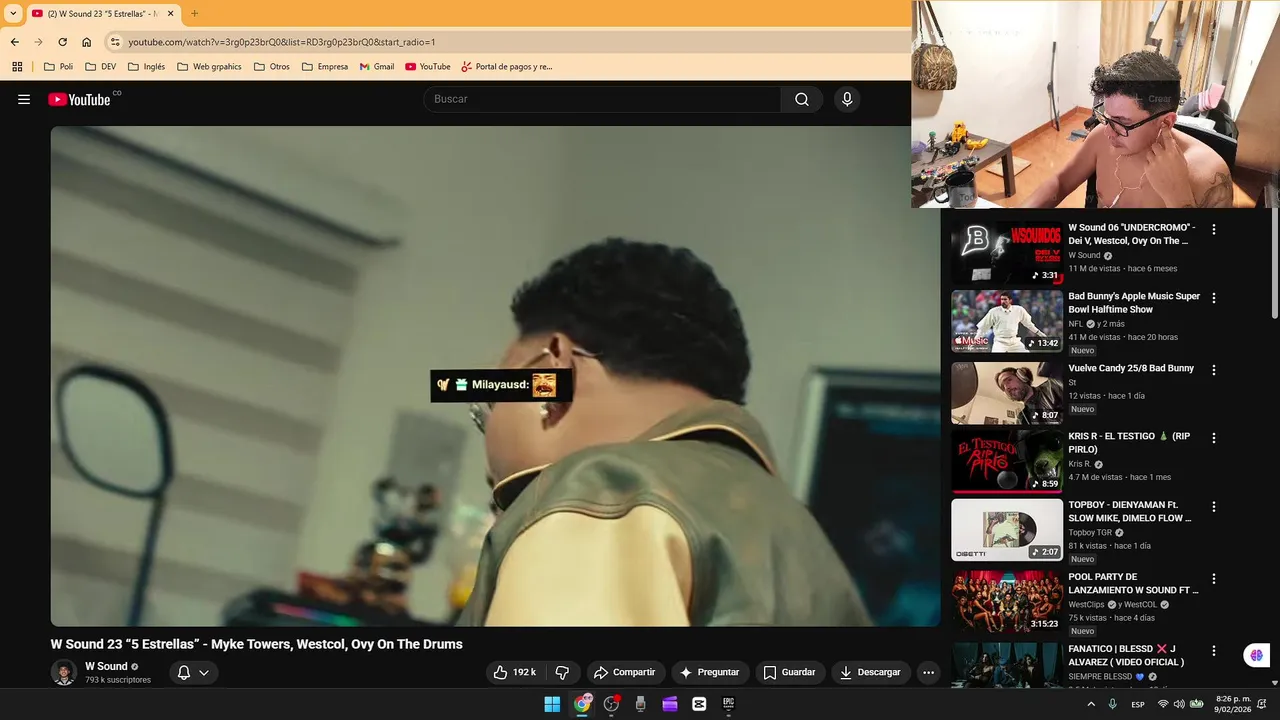The height and width of the screenshot is (720, 1280).
Task: Like the video with 192 k thumbs-up
Action: click(x=515, y=672)
